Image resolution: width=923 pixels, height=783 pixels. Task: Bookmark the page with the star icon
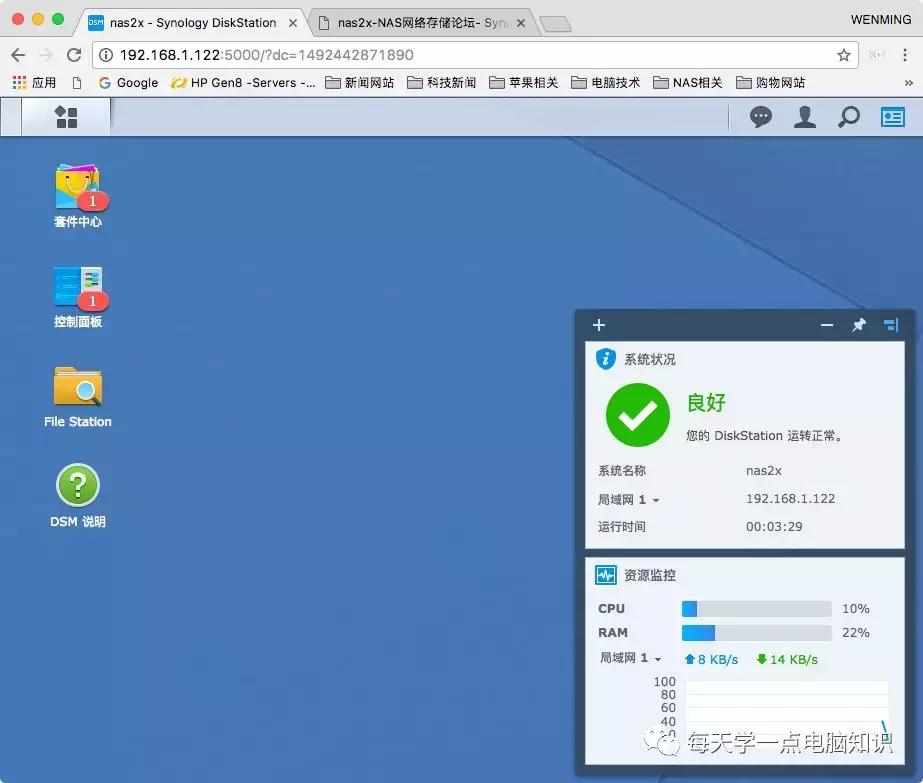click(843, 55)
